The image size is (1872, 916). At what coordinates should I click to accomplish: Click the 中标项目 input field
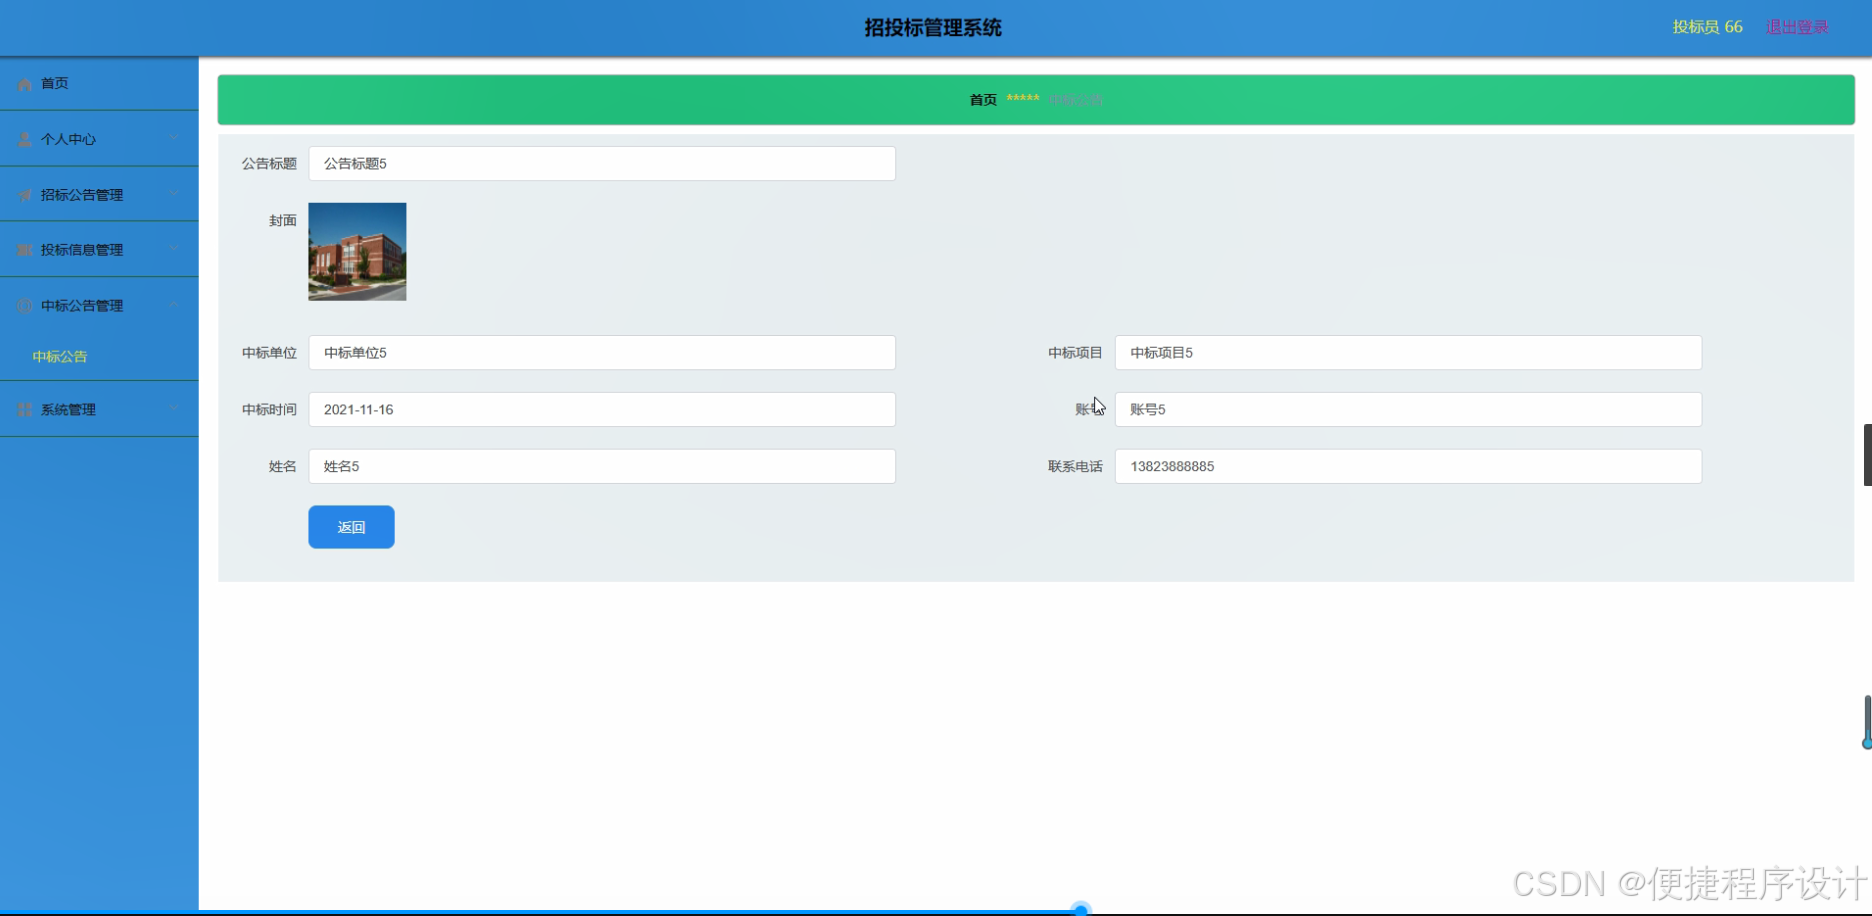pyautogui.click(x=1408, y=353)
